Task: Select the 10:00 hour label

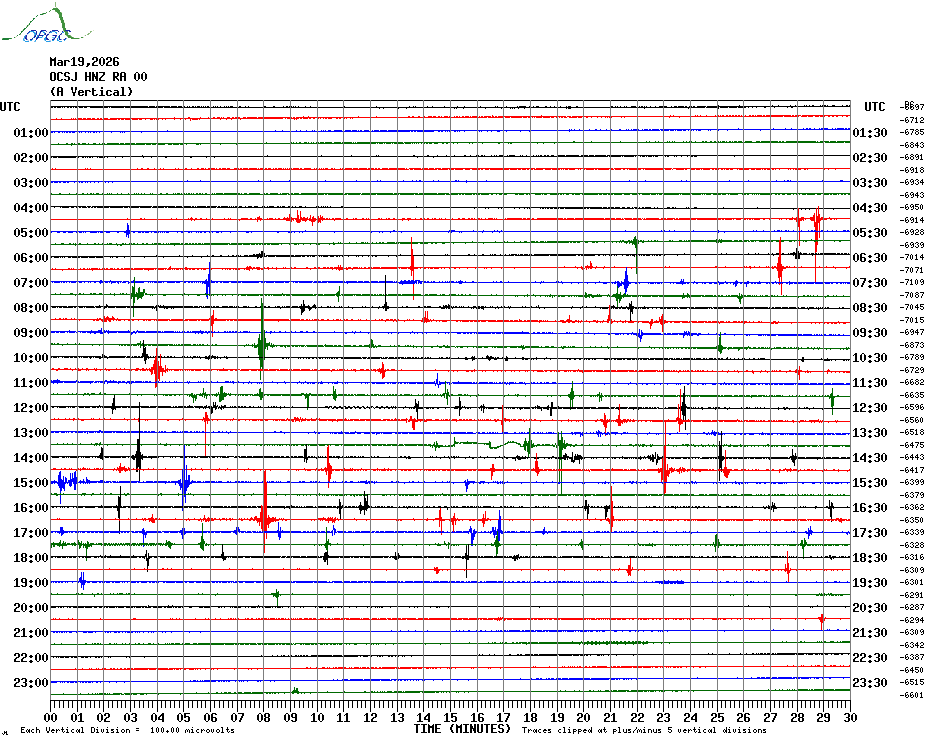Action: [x=31, y=358]
